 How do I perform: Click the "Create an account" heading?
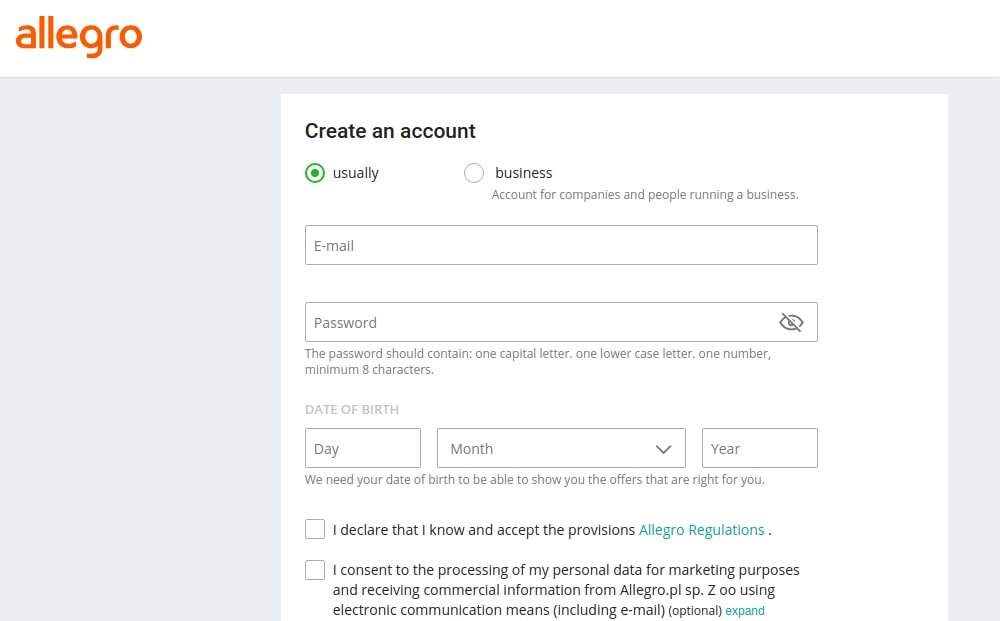[390, 131]
